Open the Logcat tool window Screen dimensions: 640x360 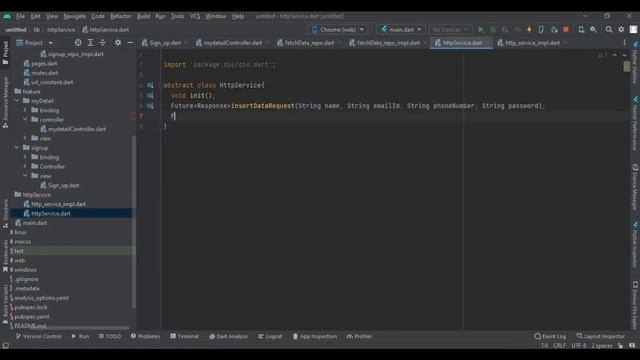pyautogui.click(x=270, y=336)
